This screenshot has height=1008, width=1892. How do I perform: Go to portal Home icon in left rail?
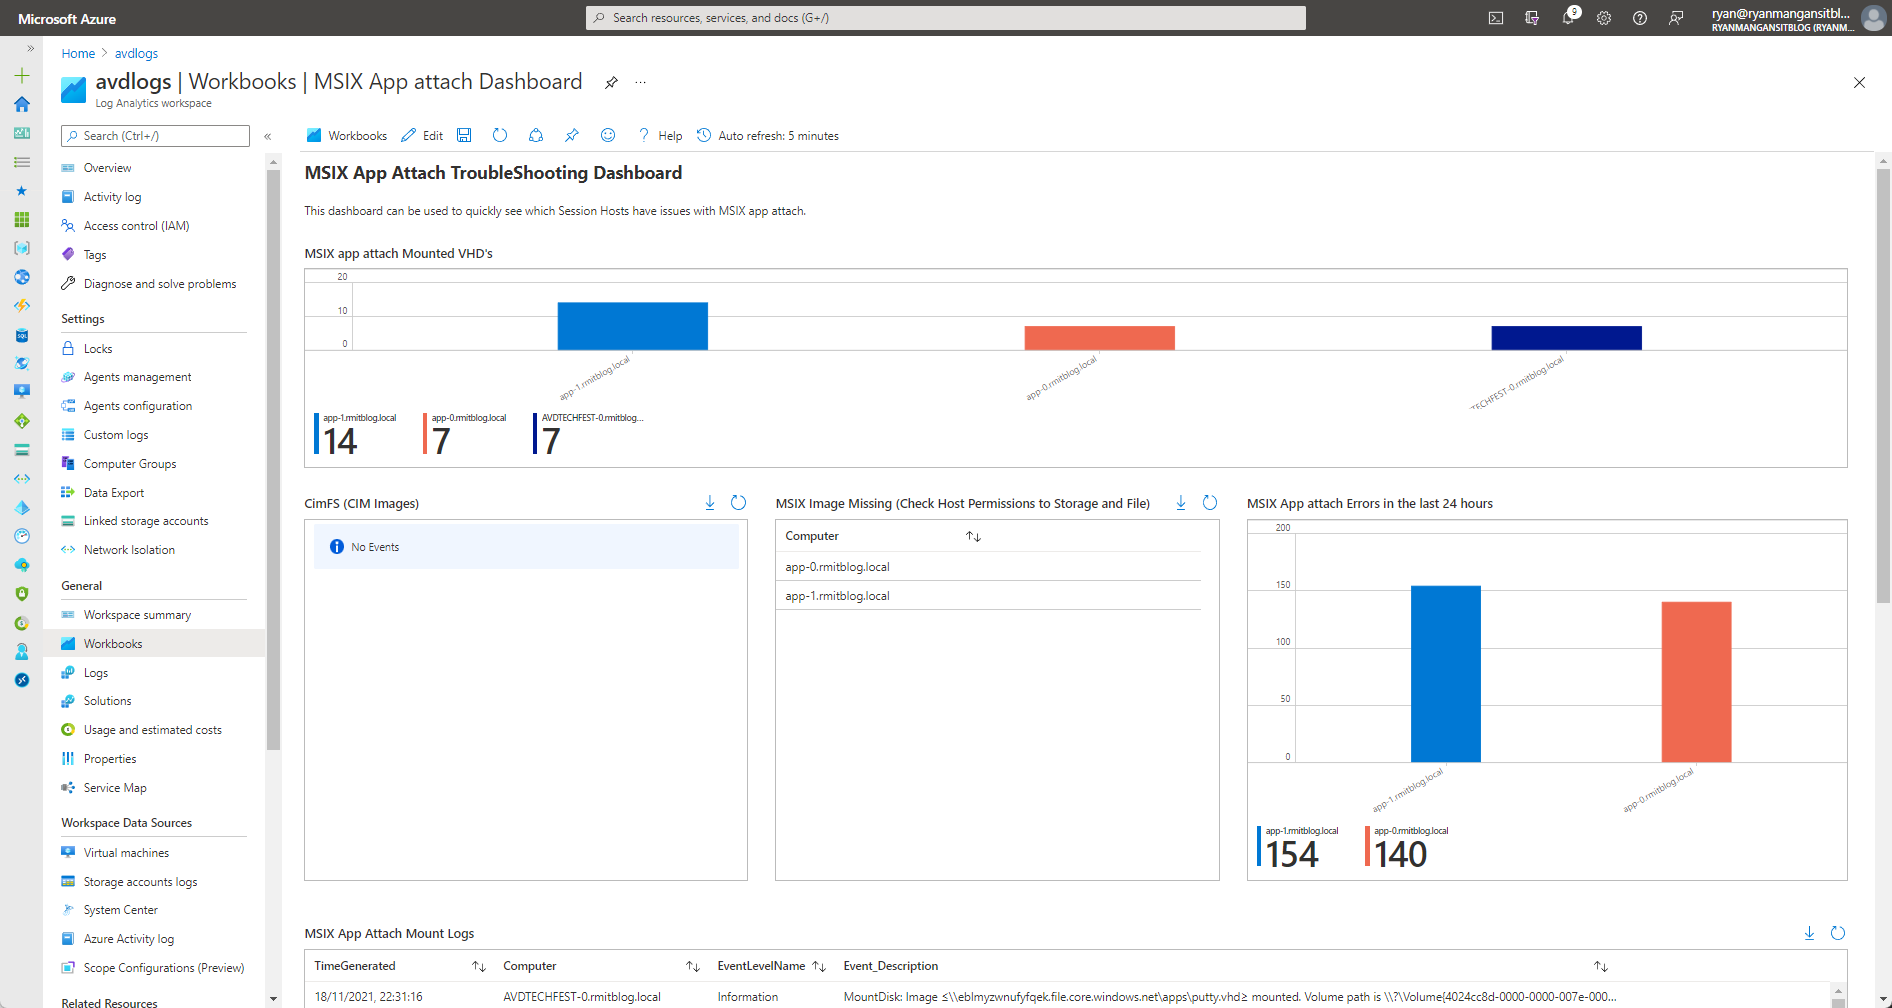[22, 104]
